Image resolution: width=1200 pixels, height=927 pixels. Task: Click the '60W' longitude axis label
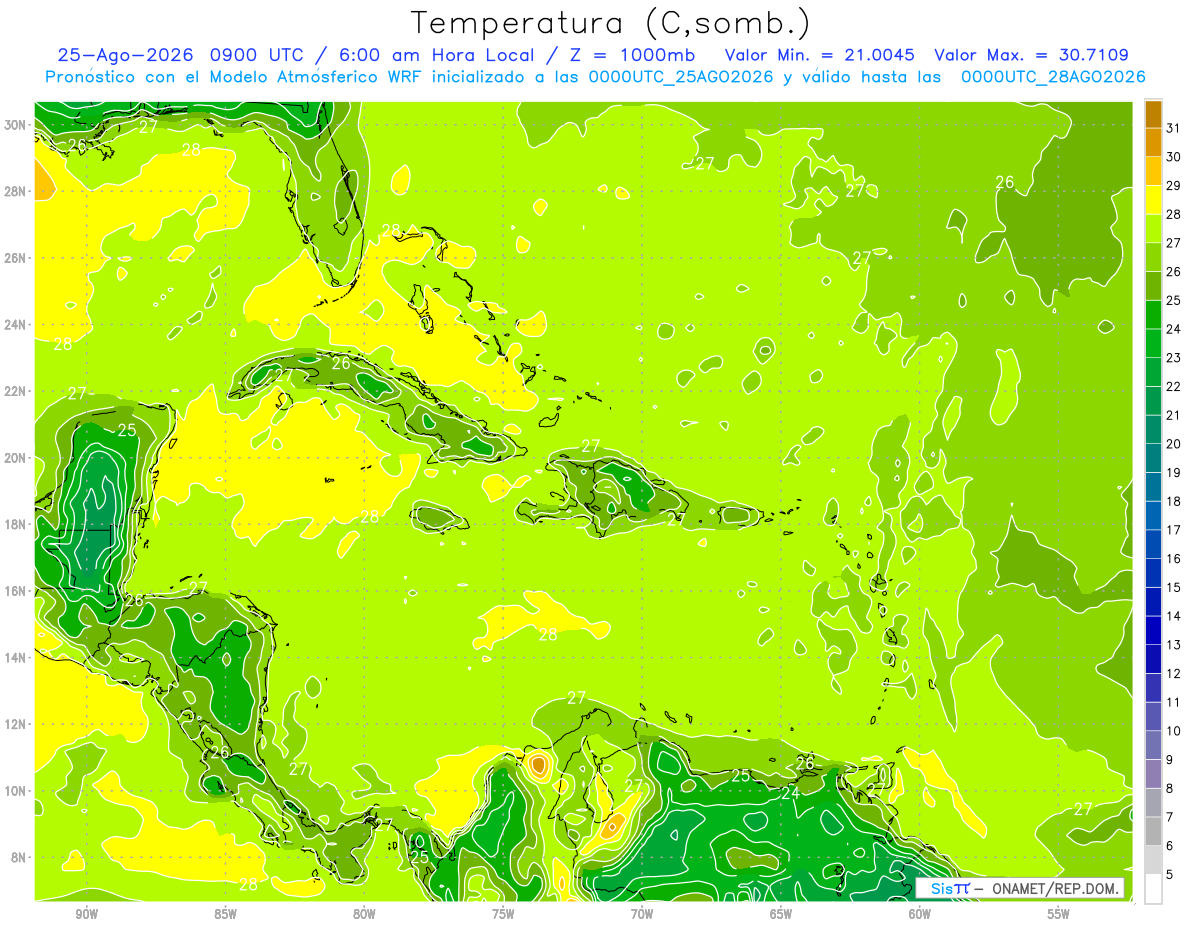click(x=920, y=914)
